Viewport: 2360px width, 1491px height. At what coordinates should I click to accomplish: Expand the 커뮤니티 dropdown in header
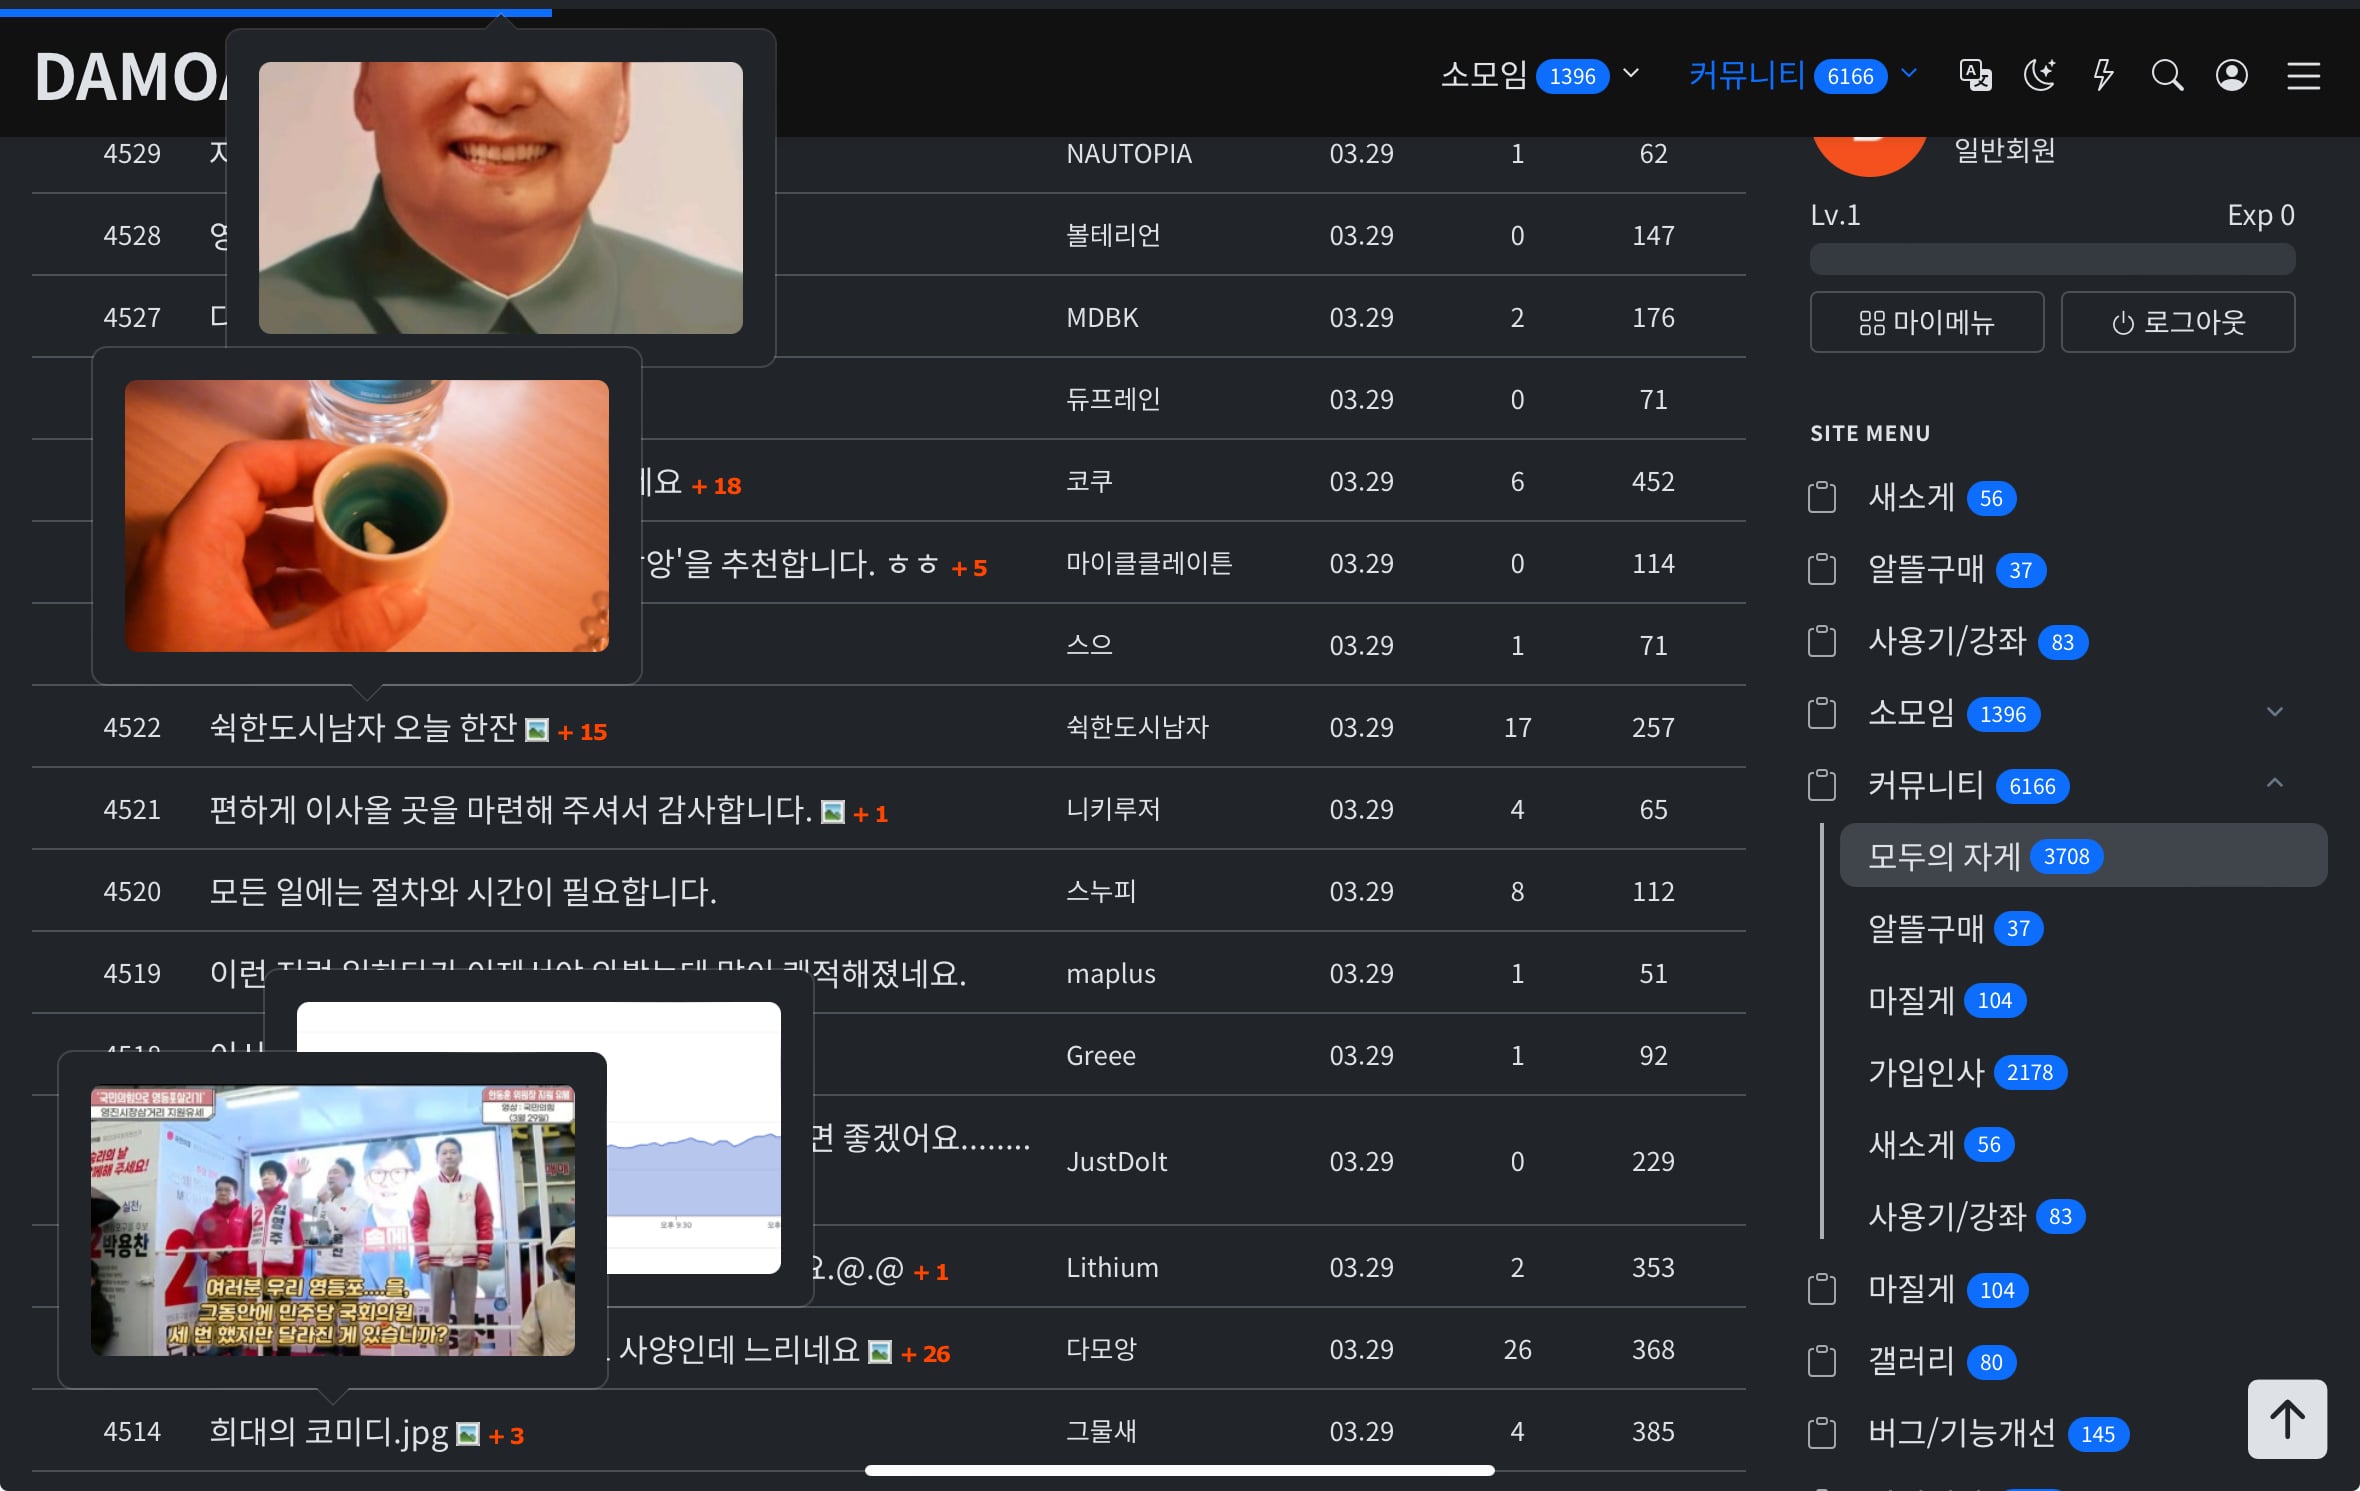1909,73
